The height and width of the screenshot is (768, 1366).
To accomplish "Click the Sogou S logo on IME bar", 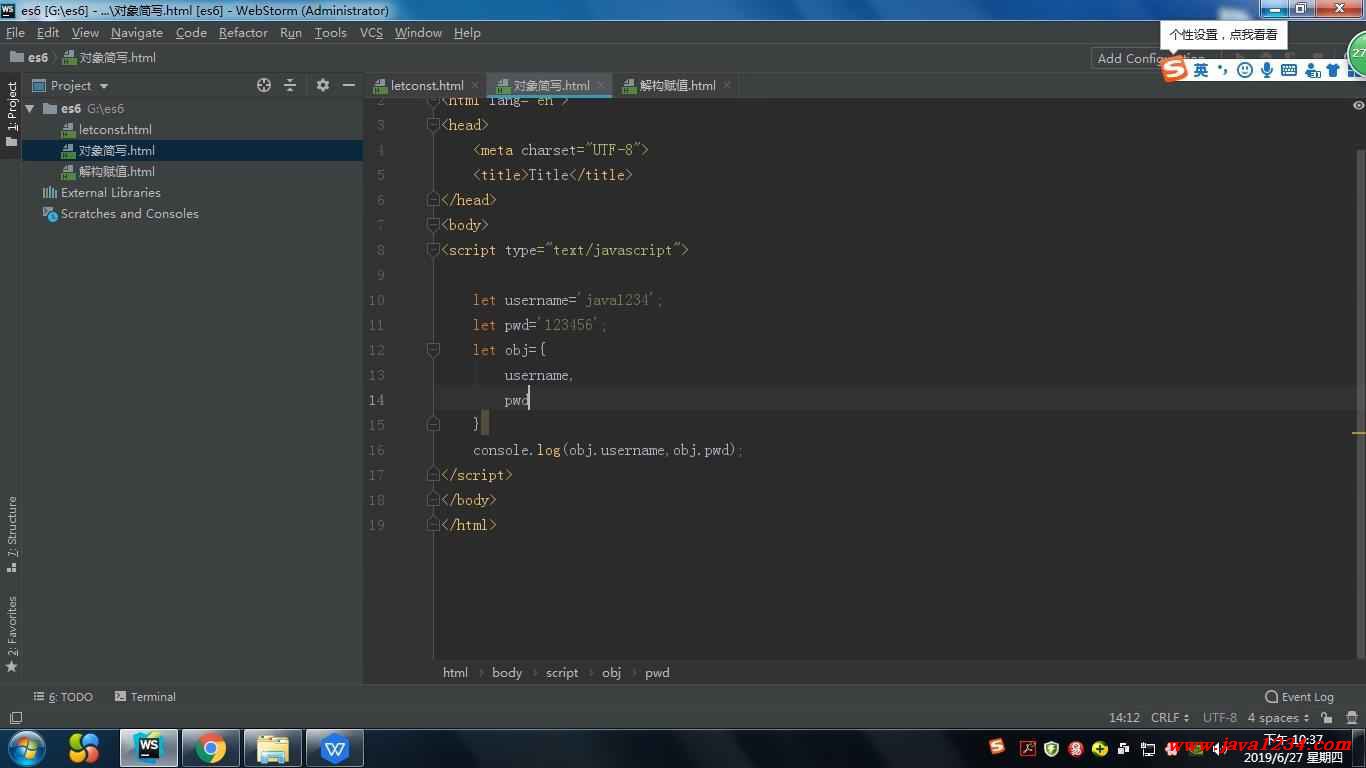I will pyautogui.click(x=1174, y=69).
